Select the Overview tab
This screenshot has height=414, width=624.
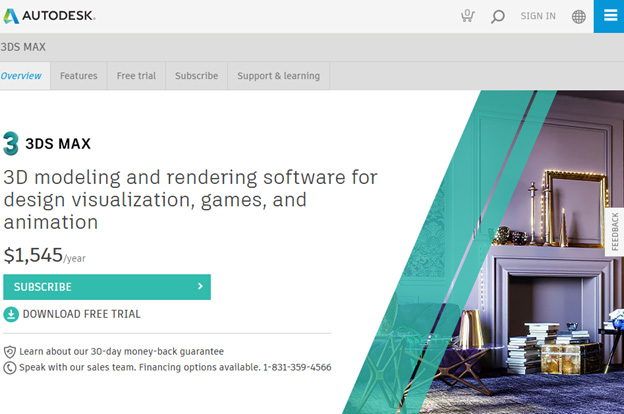click(24, 76)
